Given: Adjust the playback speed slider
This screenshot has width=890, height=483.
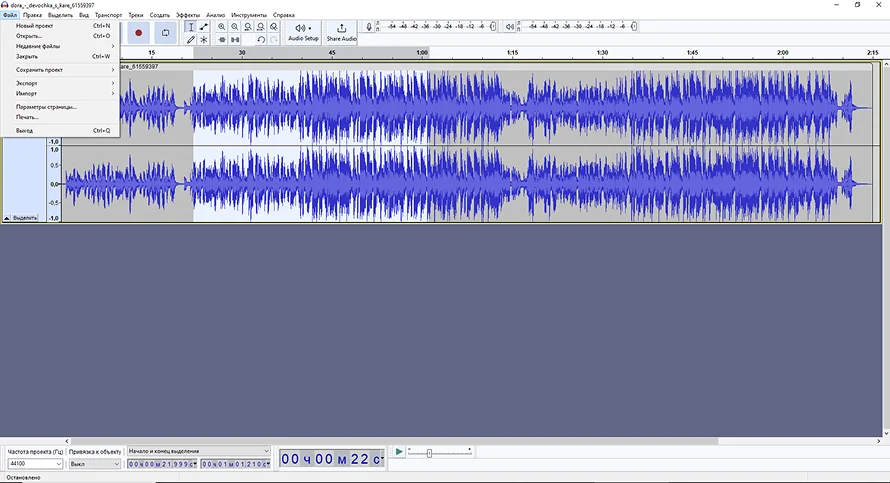Looking at the screenshot, I should coord(429,453).
